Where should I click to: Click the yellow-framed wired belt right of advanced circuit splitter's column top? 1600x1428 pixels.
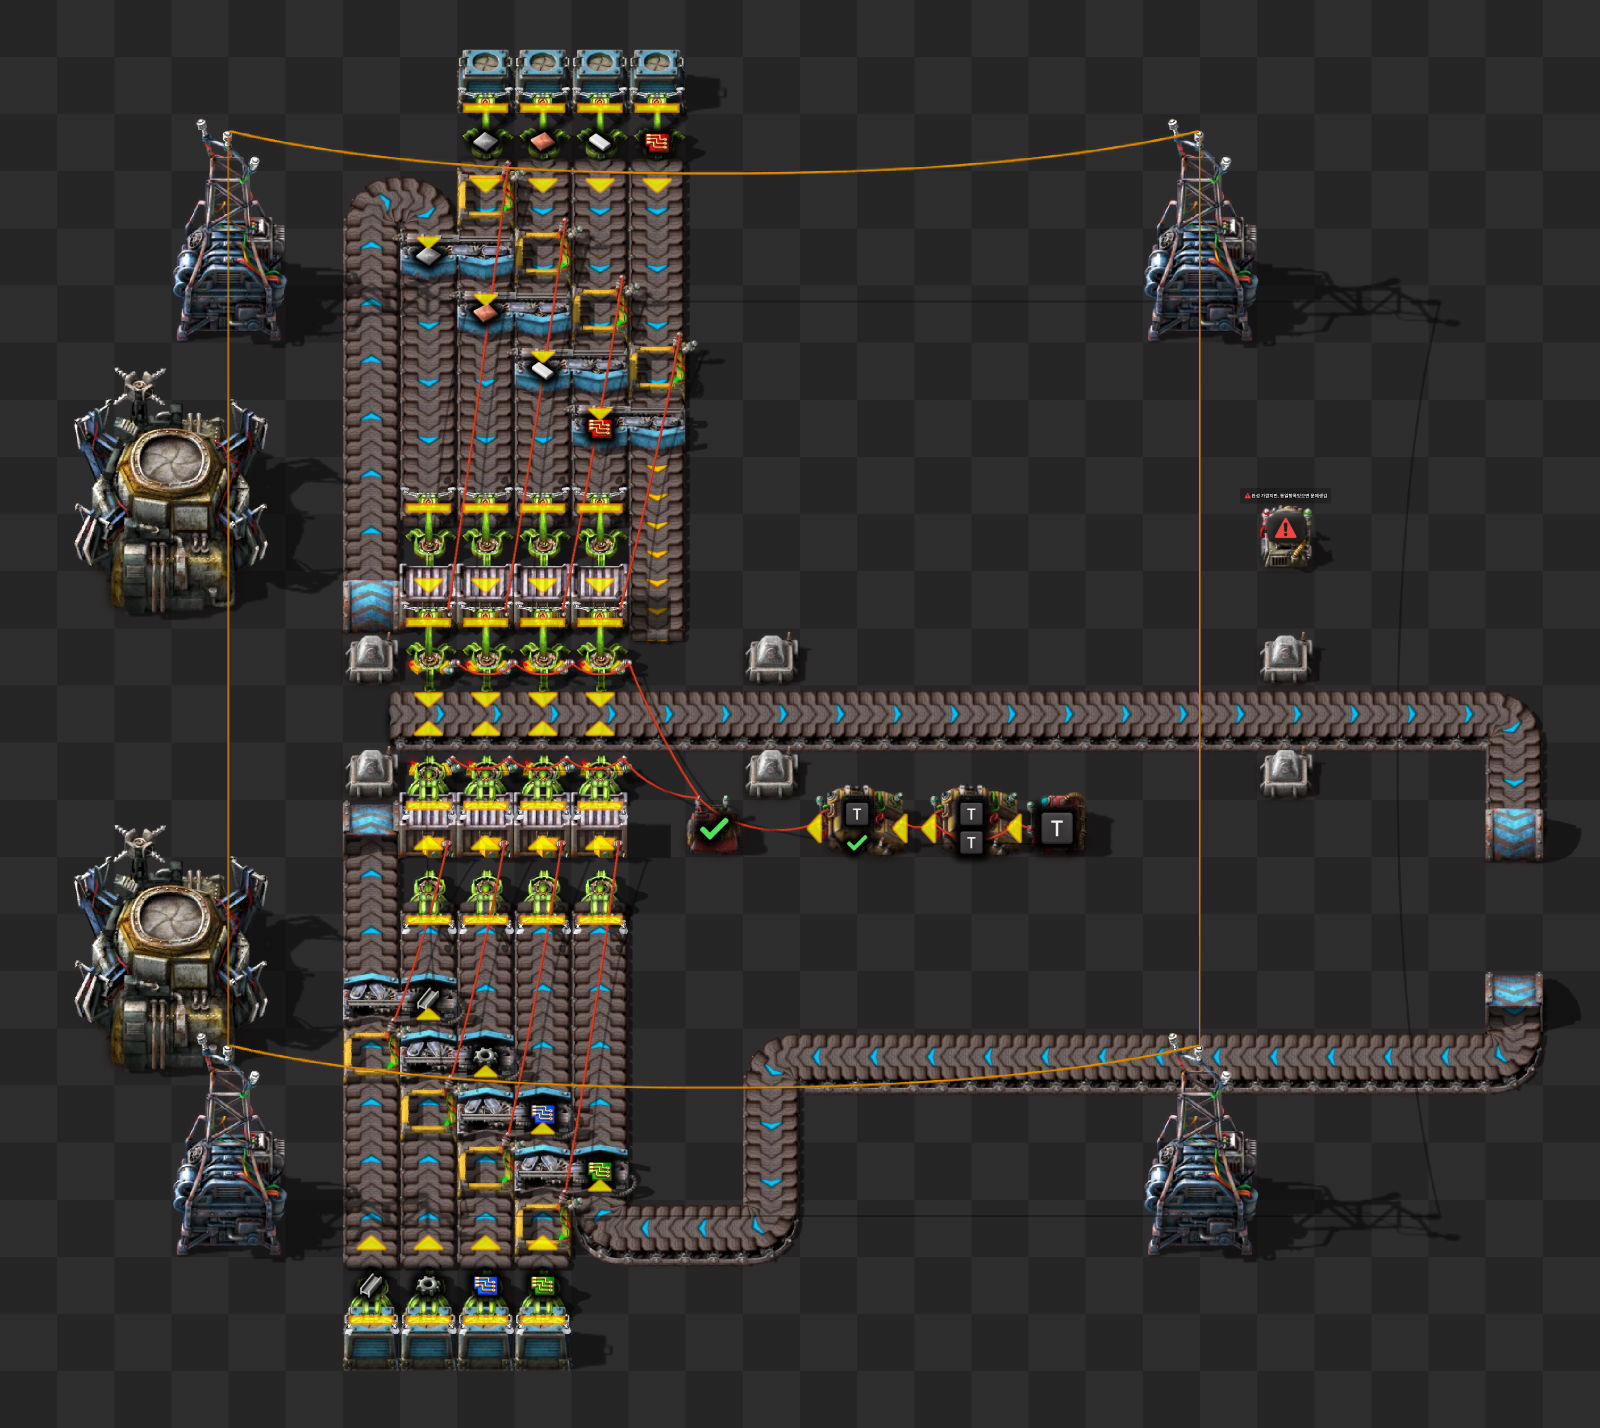tap(656, 368)
